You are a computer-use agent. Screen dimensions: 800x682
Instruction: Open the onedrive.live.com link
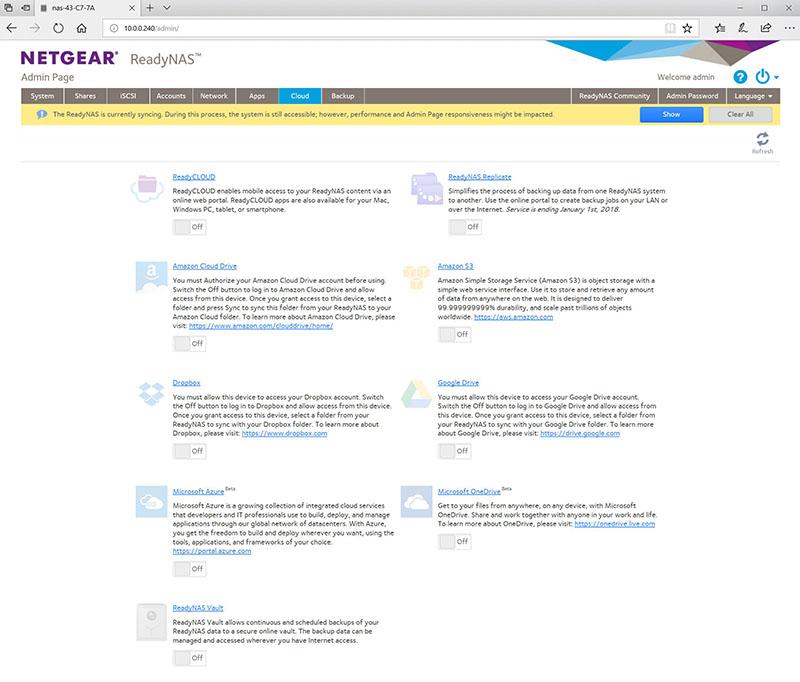614,524
